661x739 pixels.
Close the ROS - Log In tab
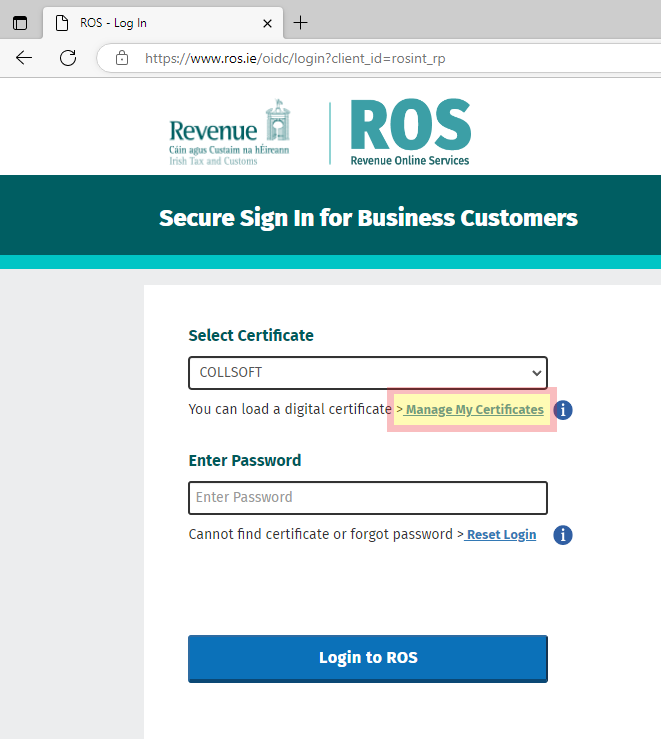(x=267, y=23)
